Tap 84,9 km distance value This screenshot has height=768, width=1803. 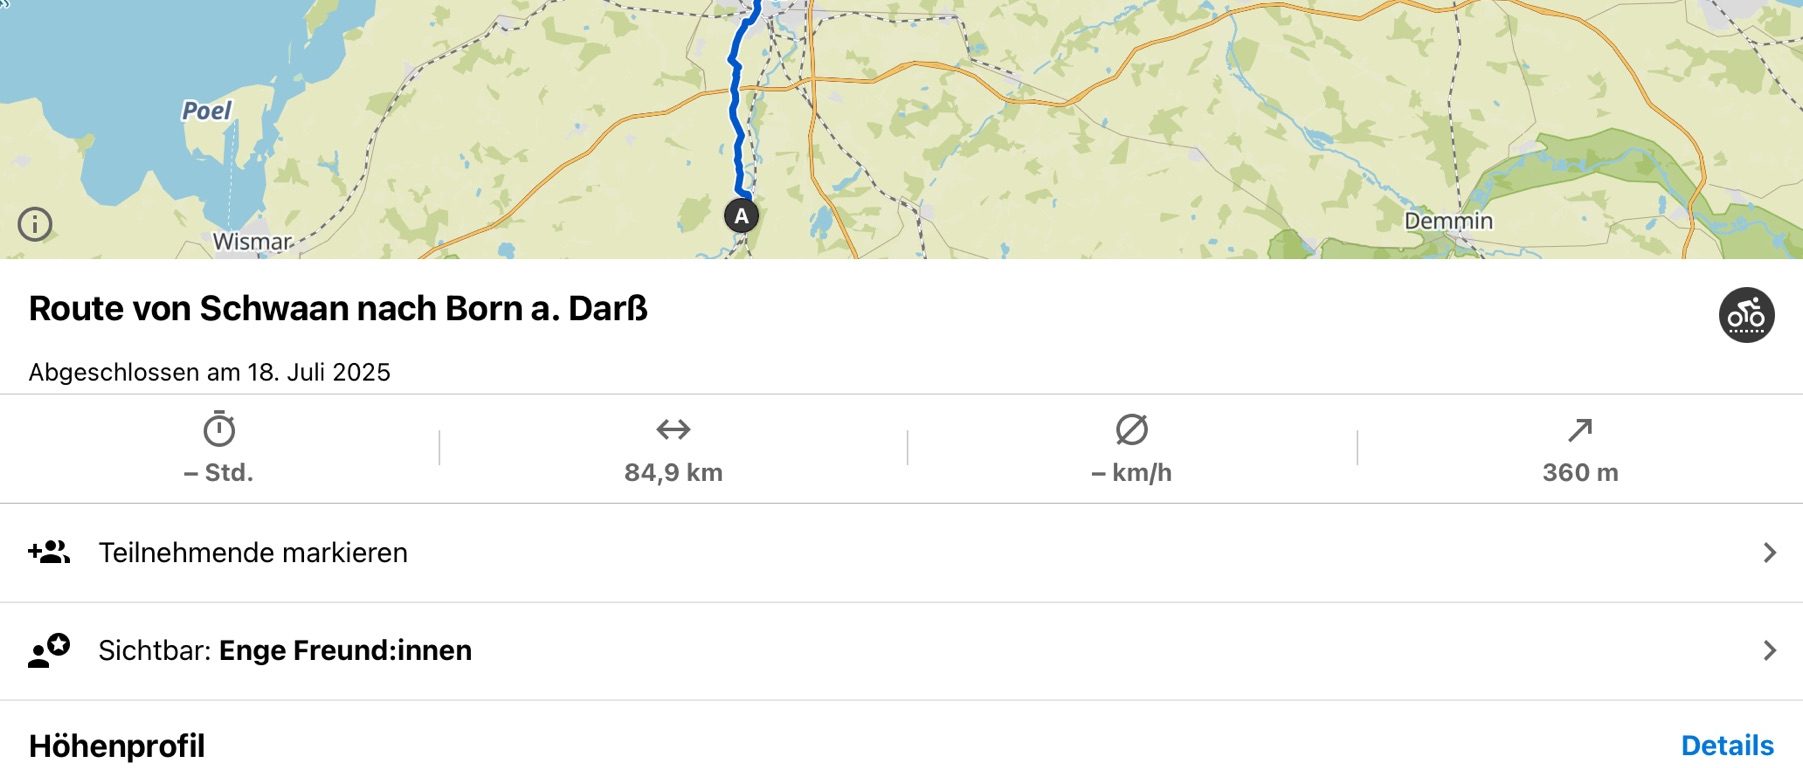(673, 473)
